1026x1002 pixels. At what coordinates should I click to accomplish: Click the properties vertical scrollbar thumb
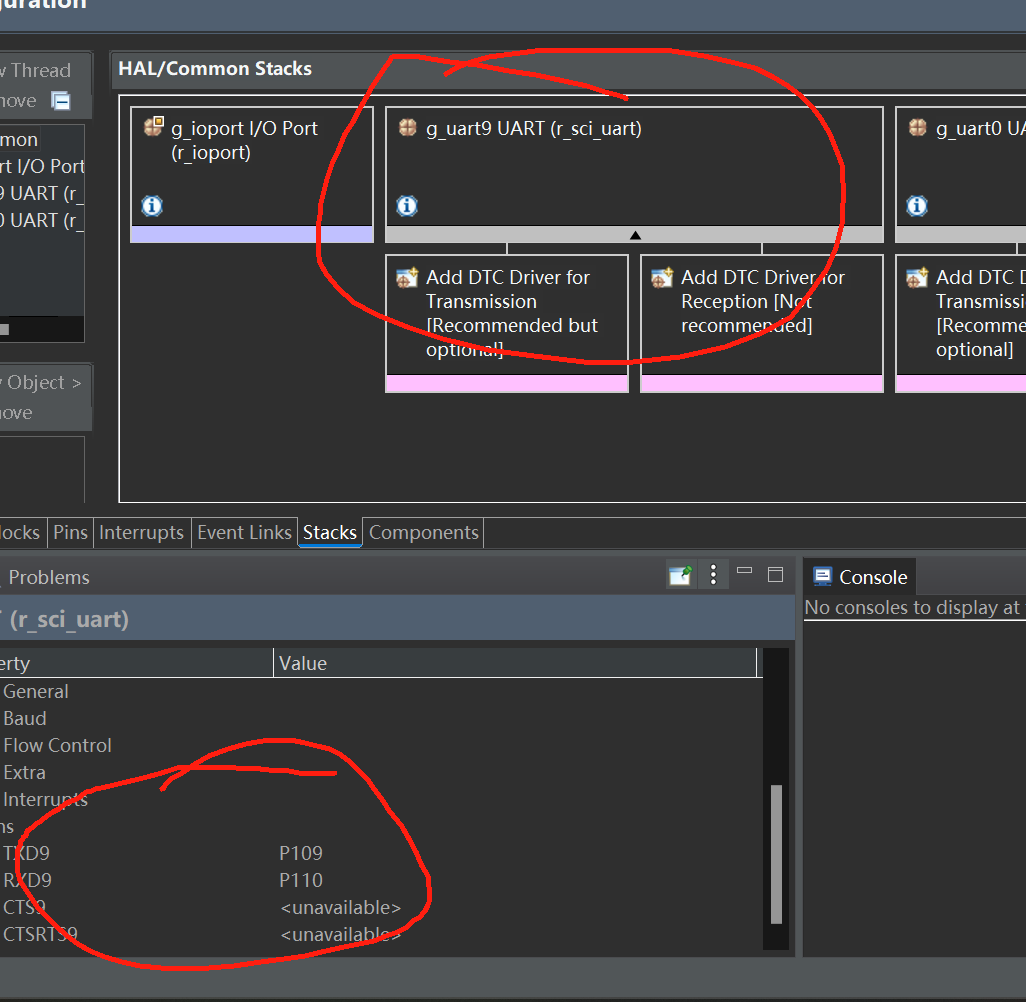777,853
